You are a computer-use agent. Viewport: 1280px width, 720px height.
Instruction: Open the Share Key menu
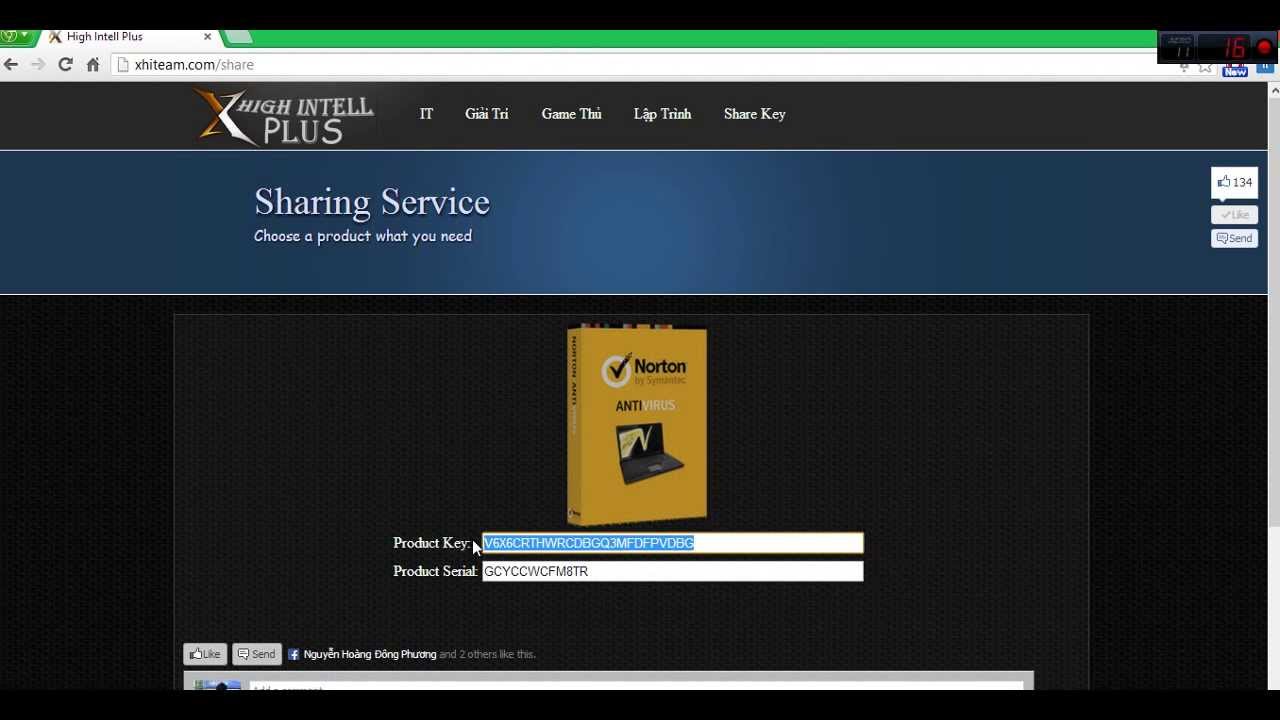755,114
